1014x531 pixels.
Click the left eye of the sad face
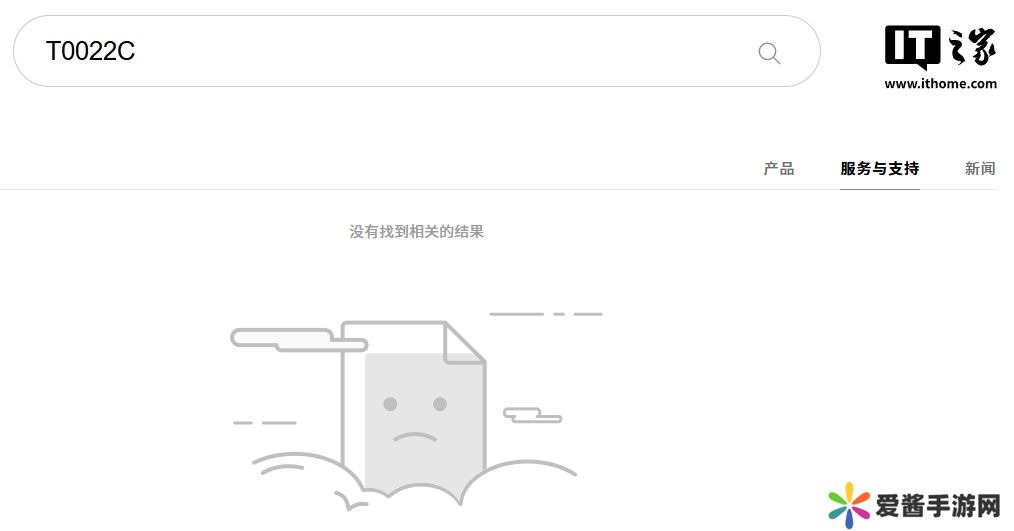pyautogui.click(x=390, y=404)
